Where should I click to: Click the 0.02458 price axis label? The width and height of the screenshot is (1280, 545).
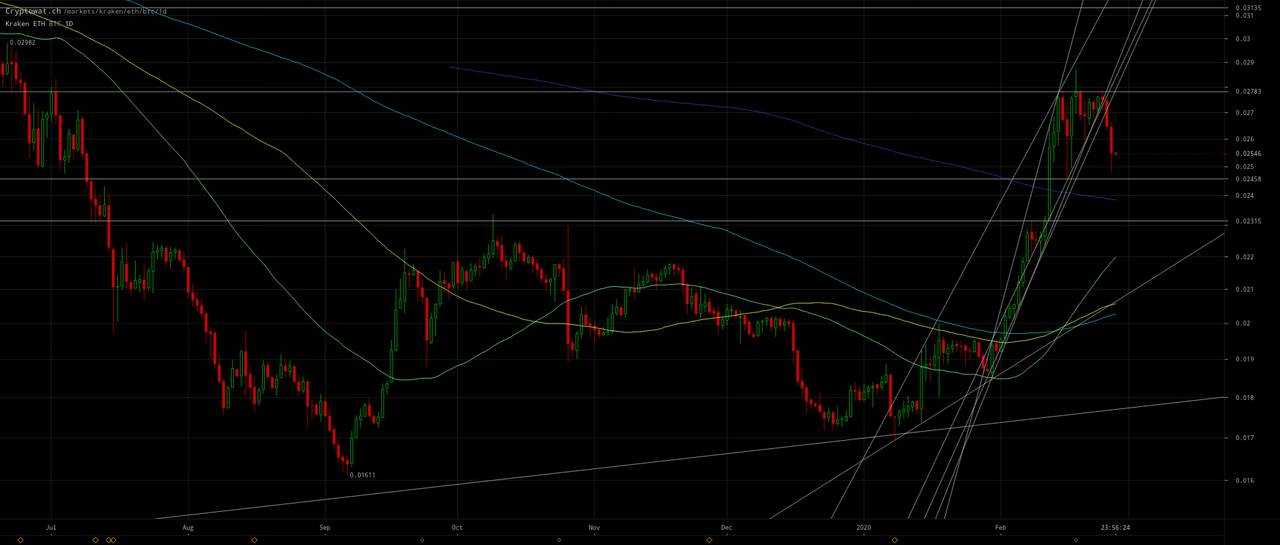[x=1248, y=179]
